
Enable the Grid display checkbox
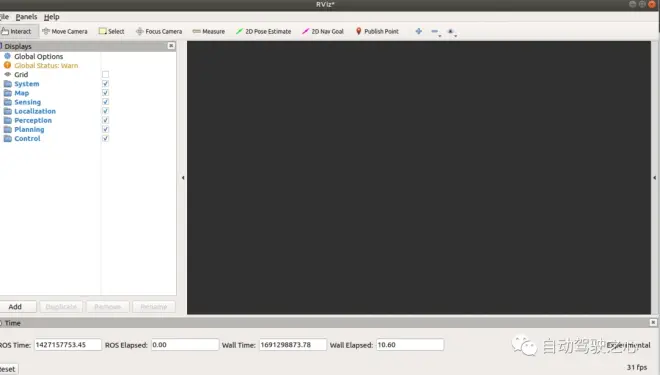[105, 74]
